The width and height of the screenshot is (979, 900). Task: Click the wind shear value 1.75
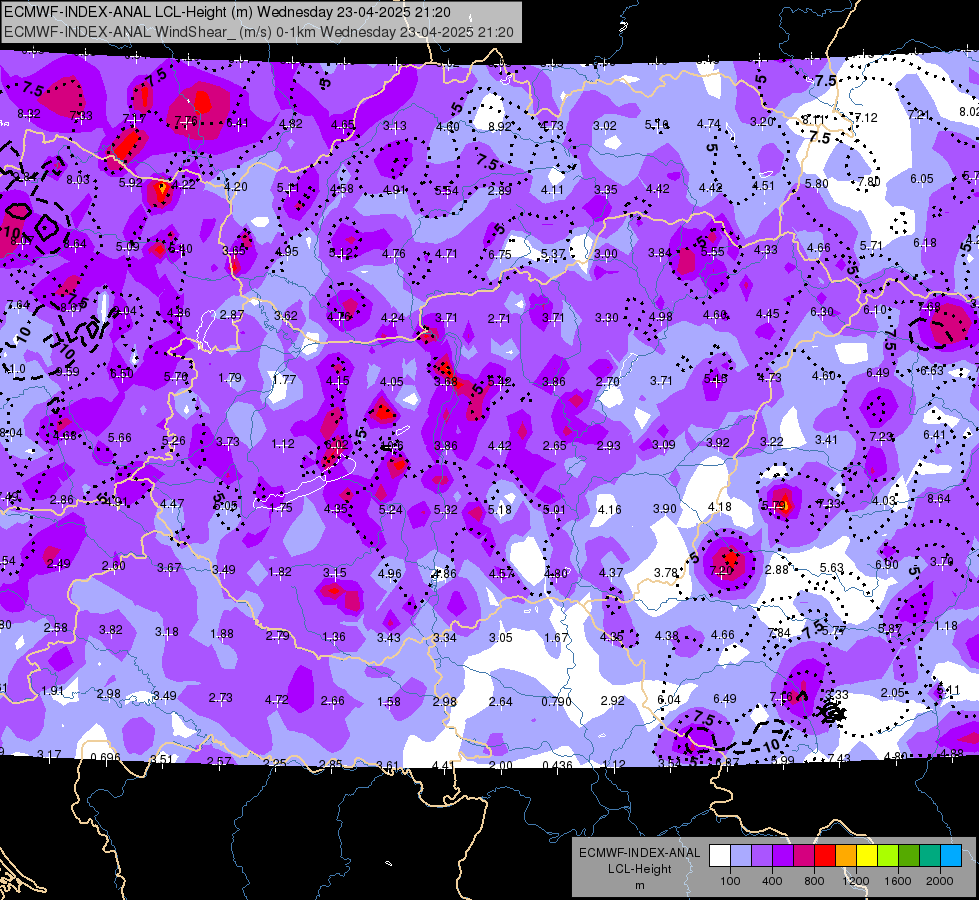pyautogui.click(x=281, y=508)
